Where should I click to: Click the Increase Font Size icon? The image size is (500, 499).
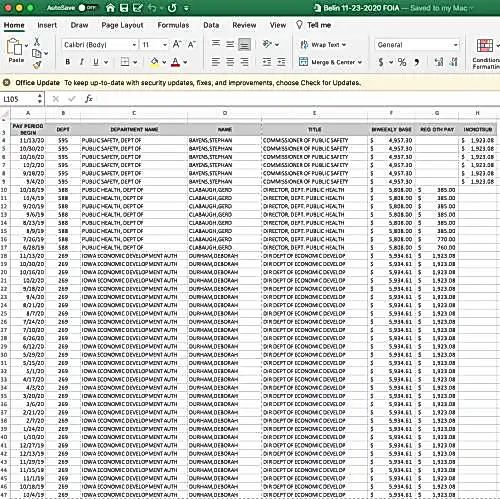[x=177, y=44]
